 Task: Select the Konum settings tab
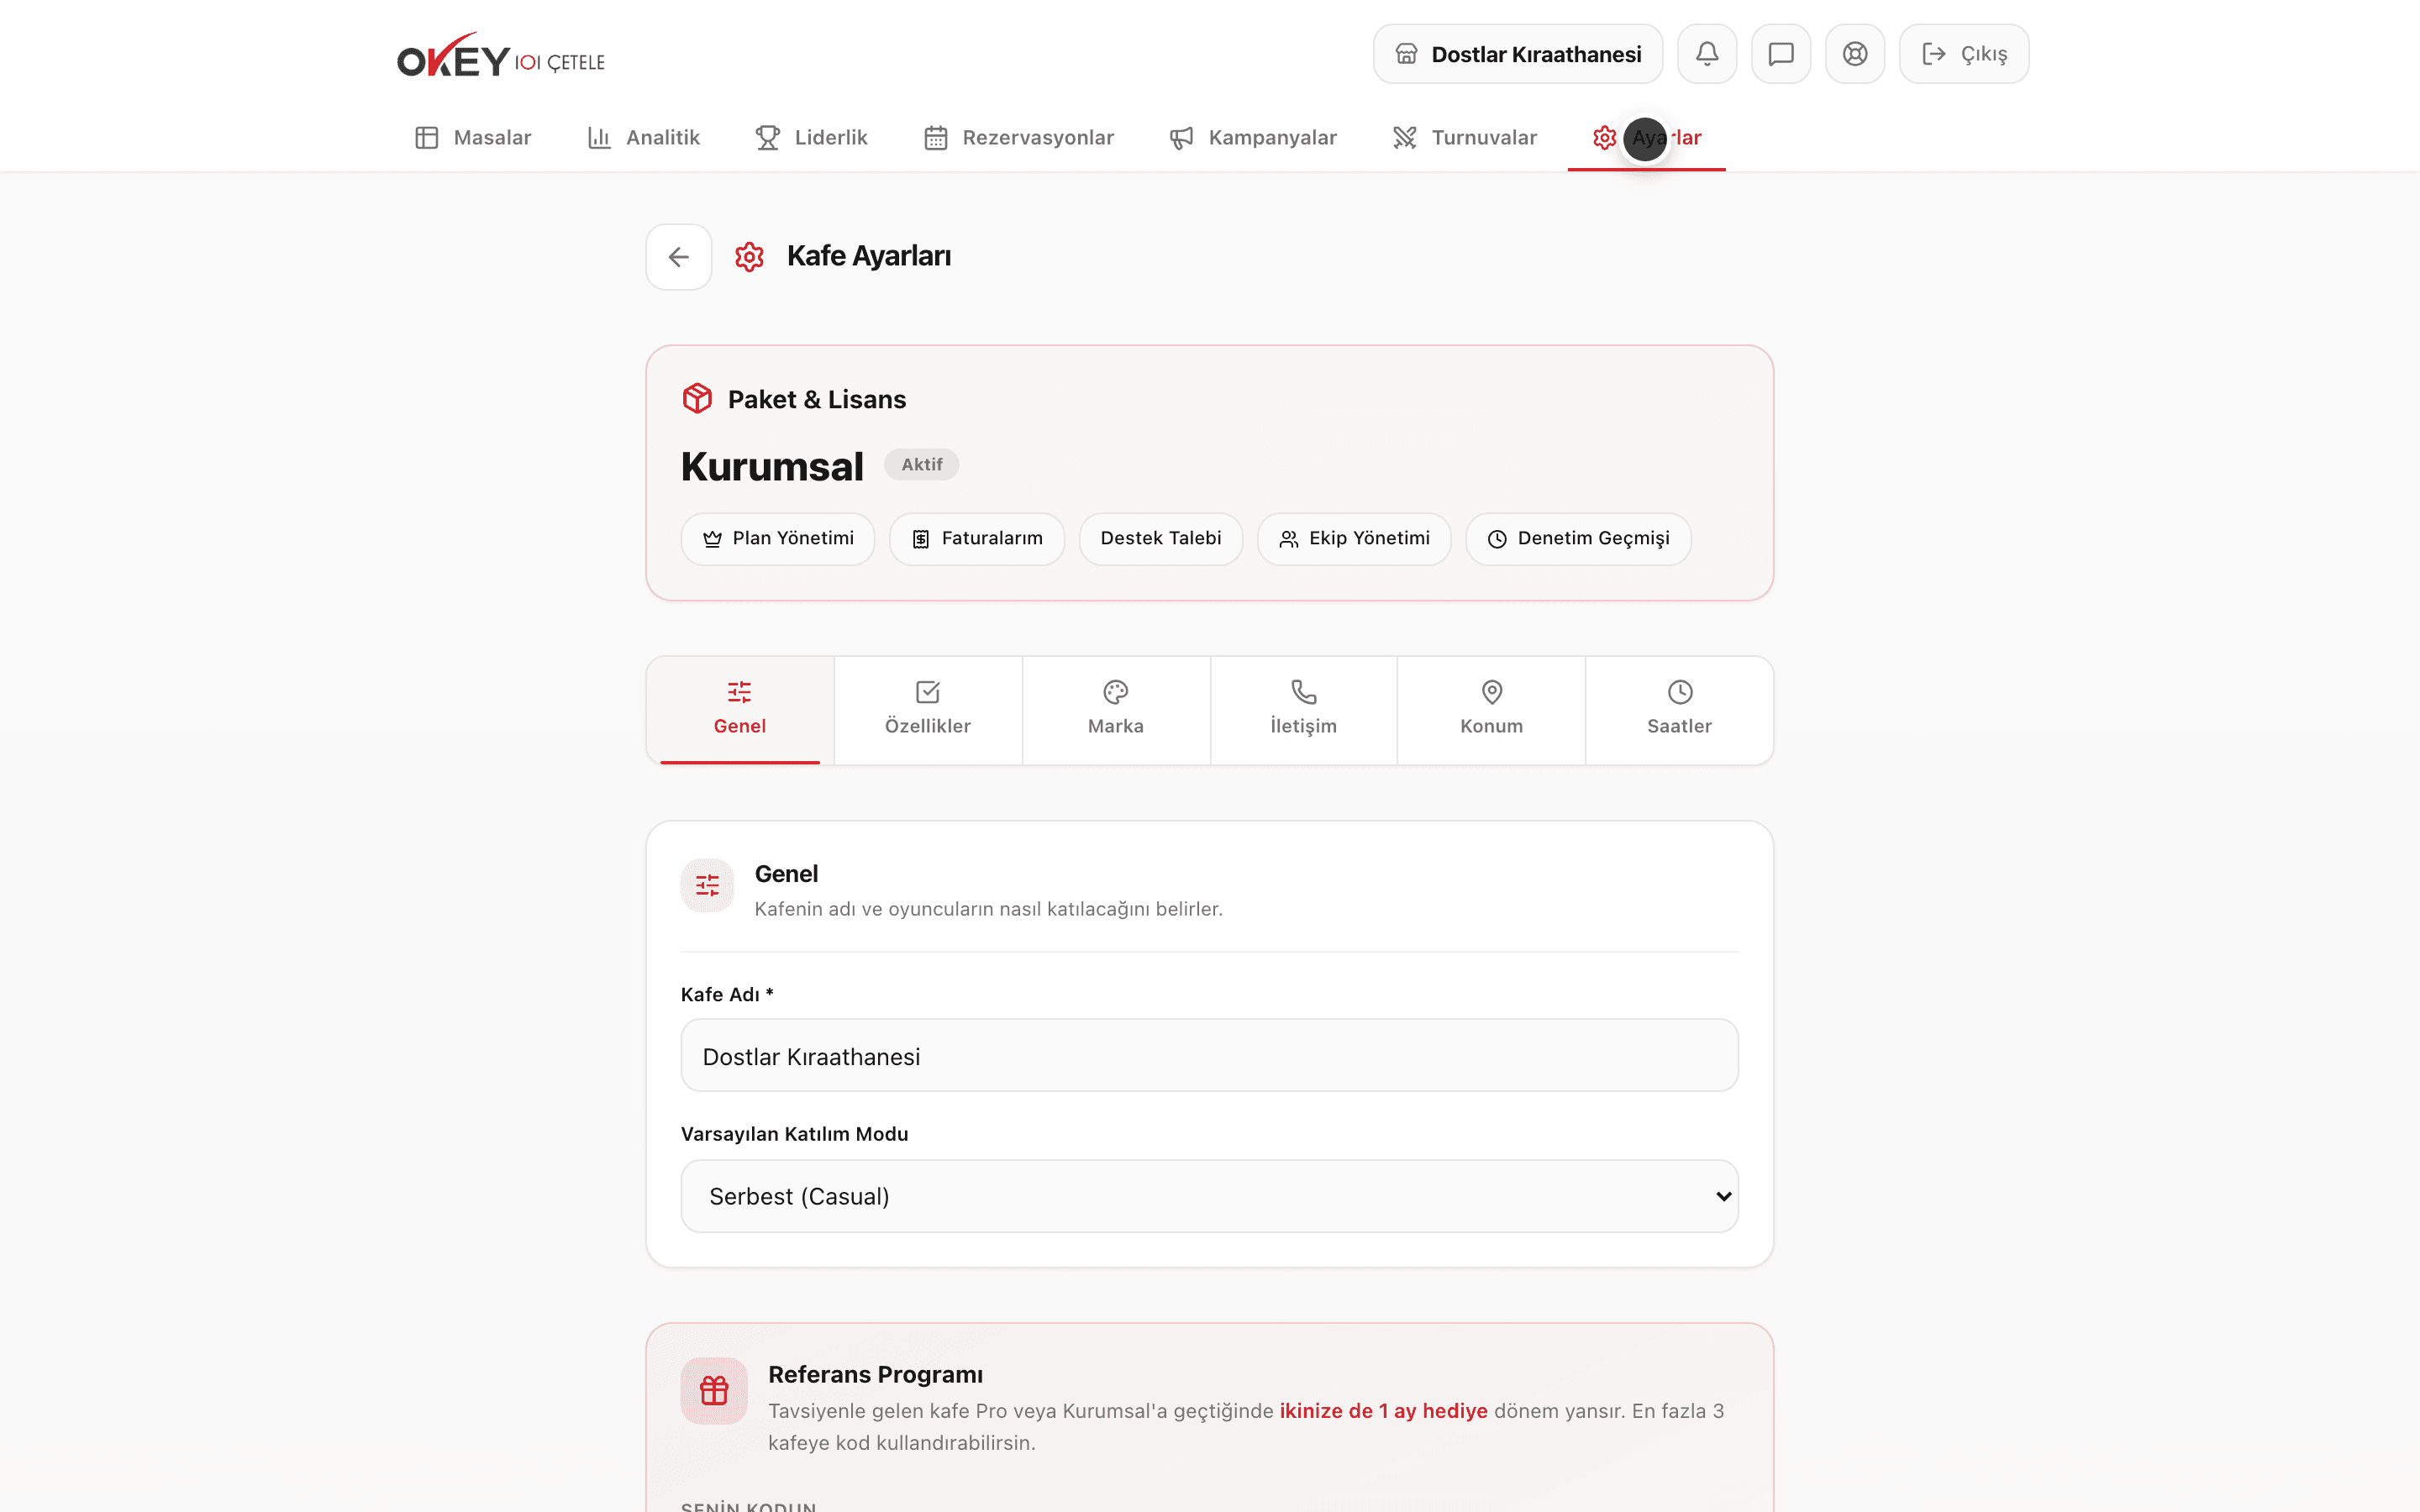pyautogui.click(x=1492, y=710)
